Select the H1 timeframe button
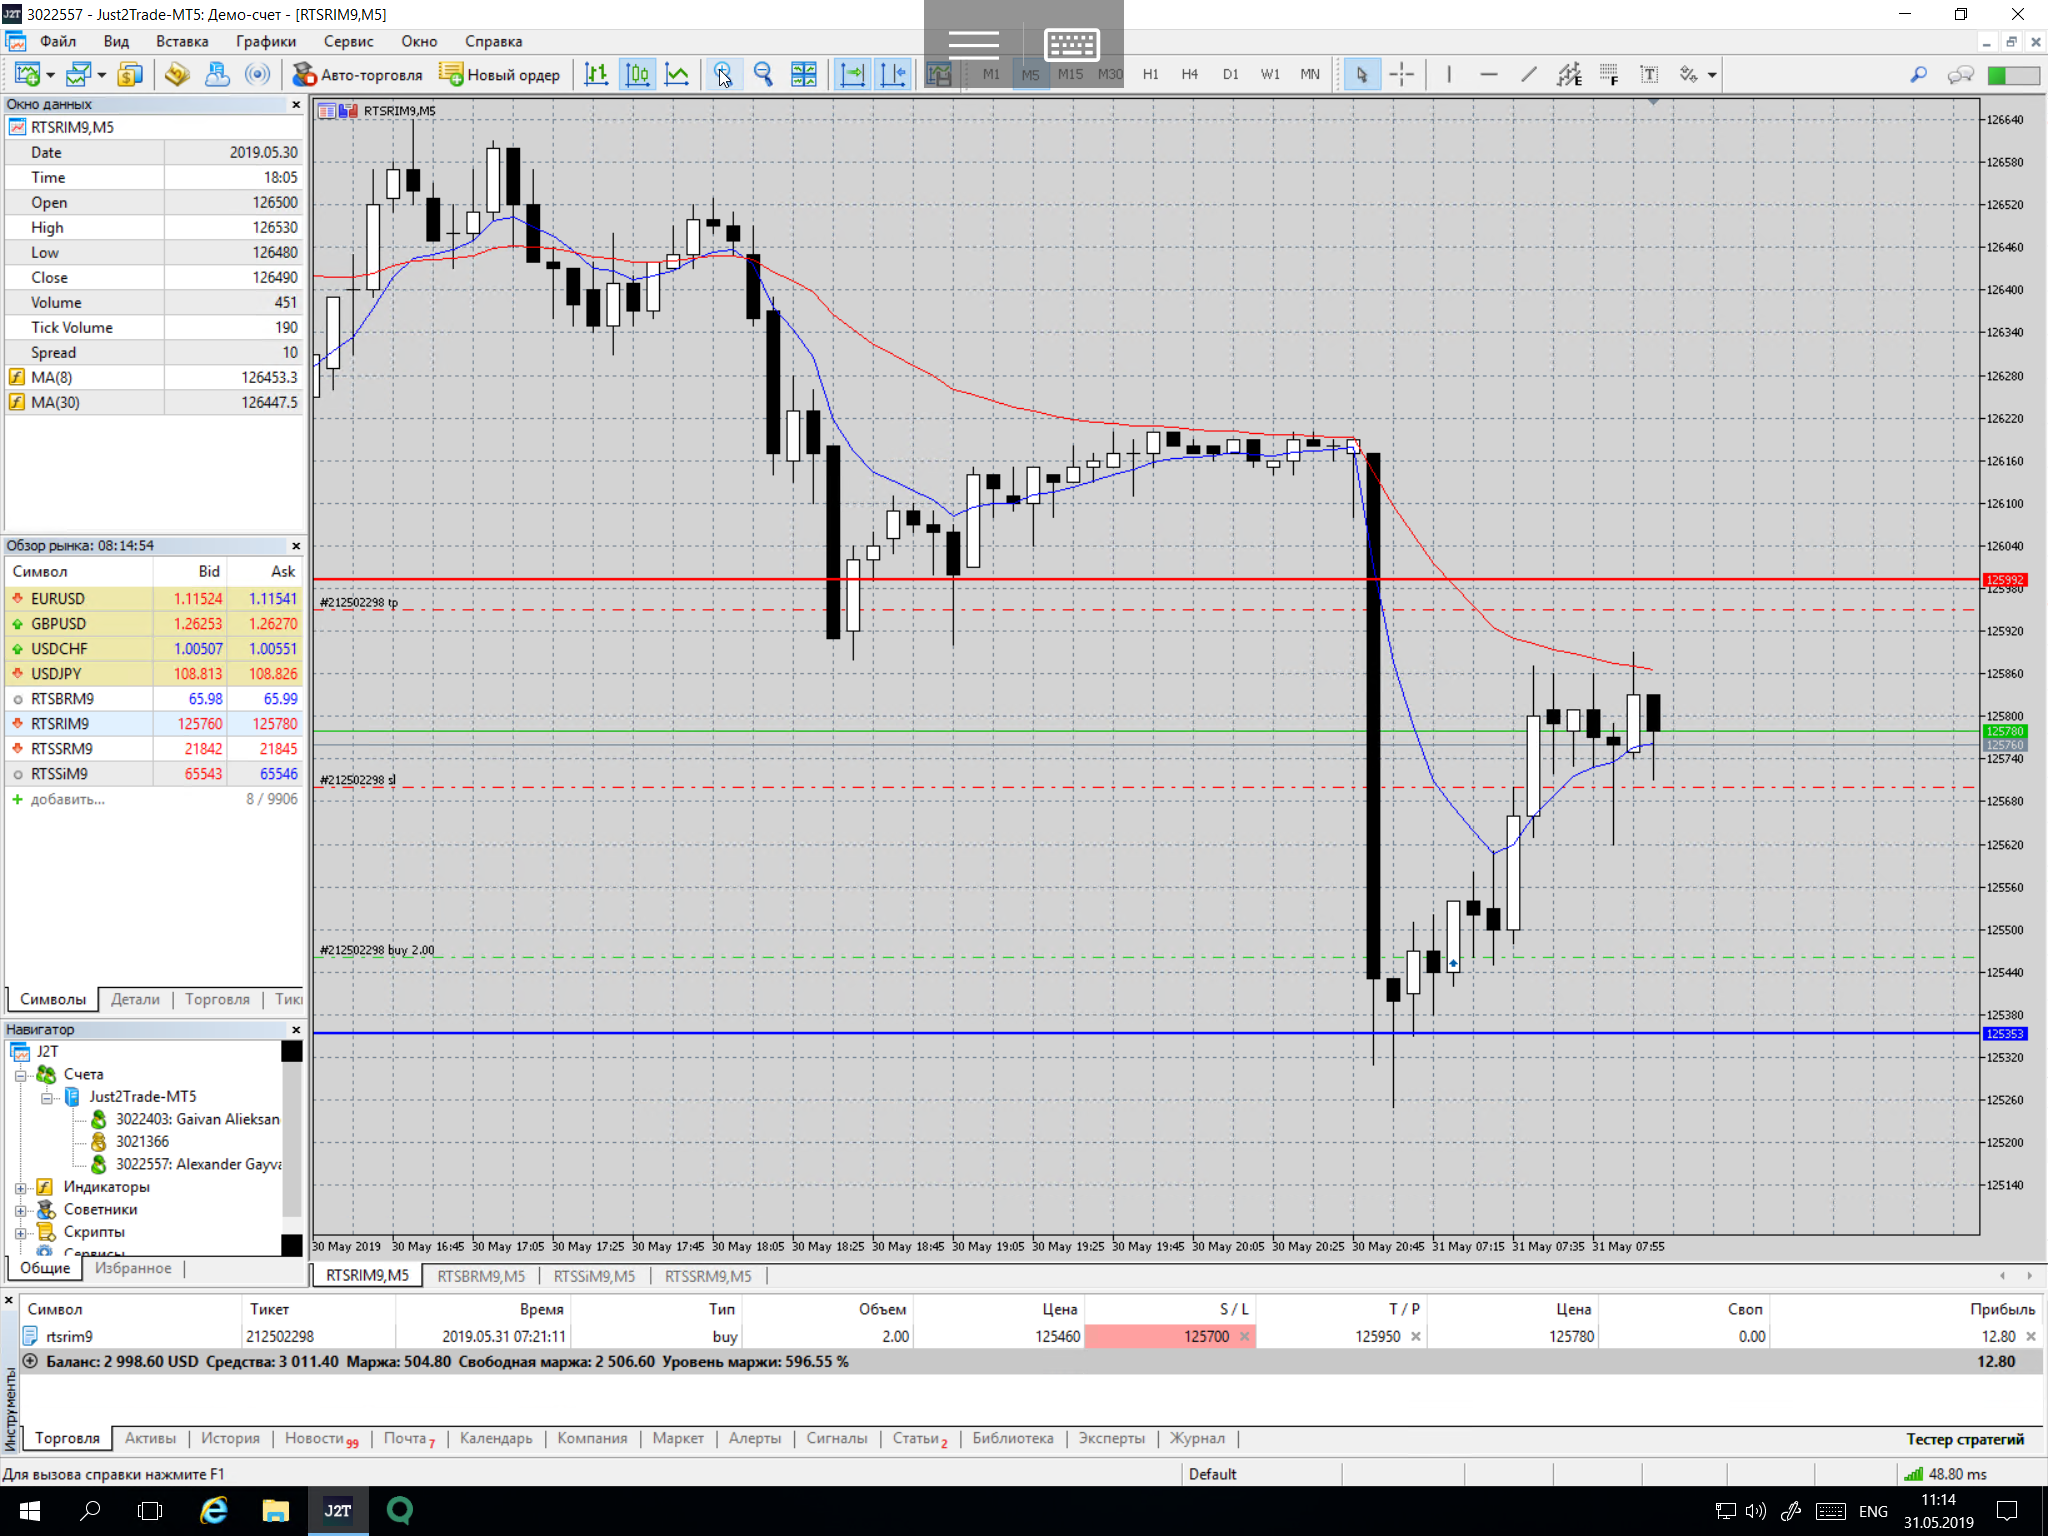Screen dimensions: 2048x1536 1150,75
